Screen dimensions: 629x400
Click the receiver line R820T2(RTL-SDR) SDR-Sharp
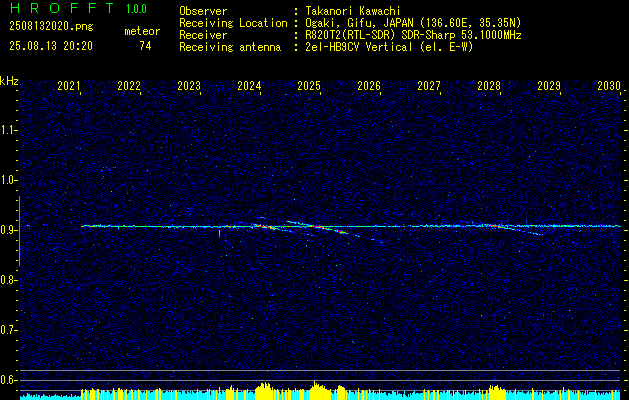[x=379, y=35]
